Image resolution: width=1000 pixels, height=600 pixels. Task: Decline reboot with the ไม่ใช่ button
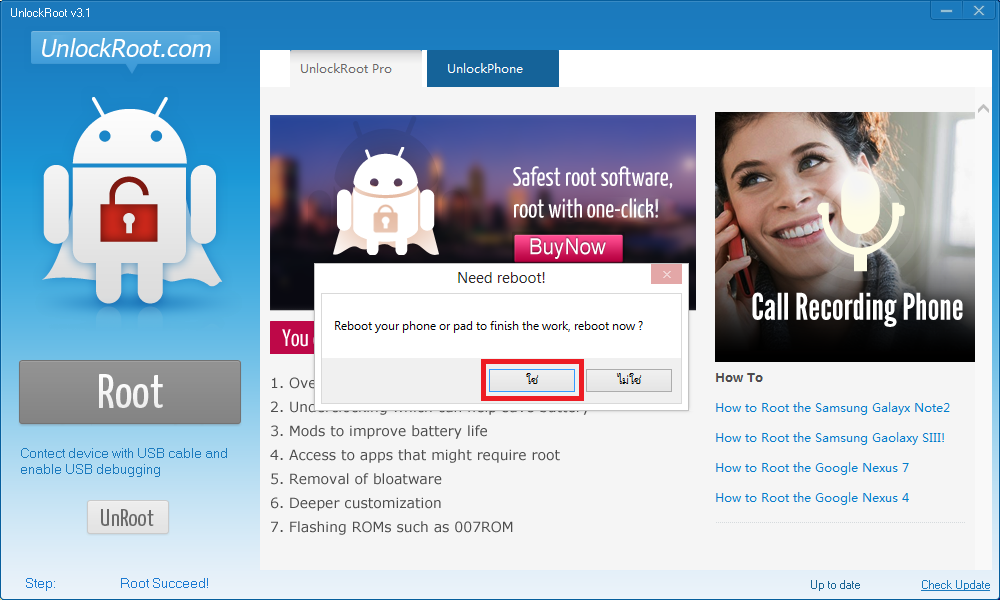click(629, 380)
